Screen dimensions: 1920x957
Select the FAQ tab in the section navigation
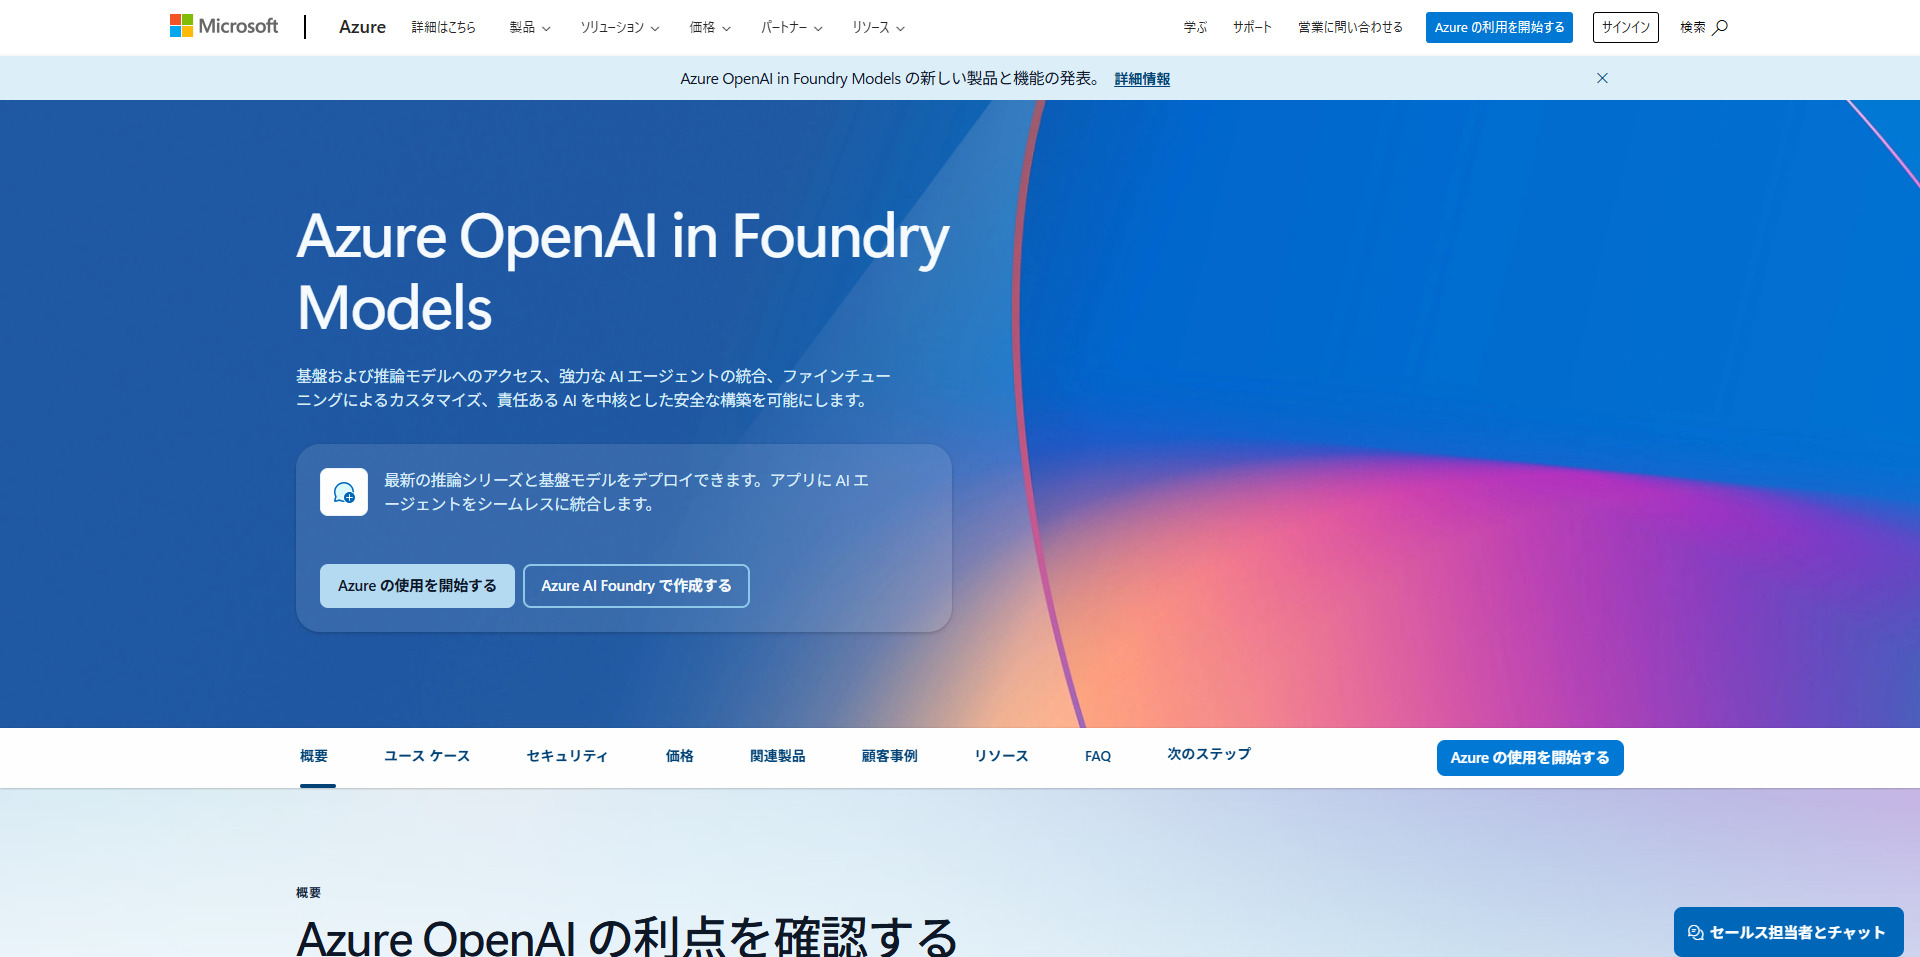click(1097, 756)
